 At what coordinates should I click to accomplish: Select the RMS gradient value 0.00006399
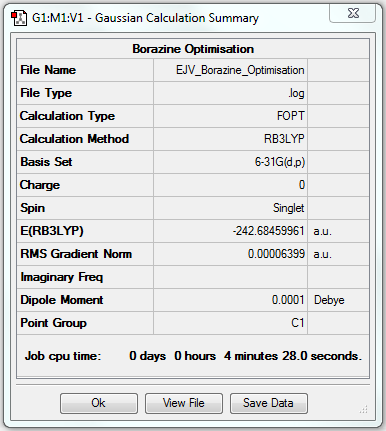click(276, 254)
